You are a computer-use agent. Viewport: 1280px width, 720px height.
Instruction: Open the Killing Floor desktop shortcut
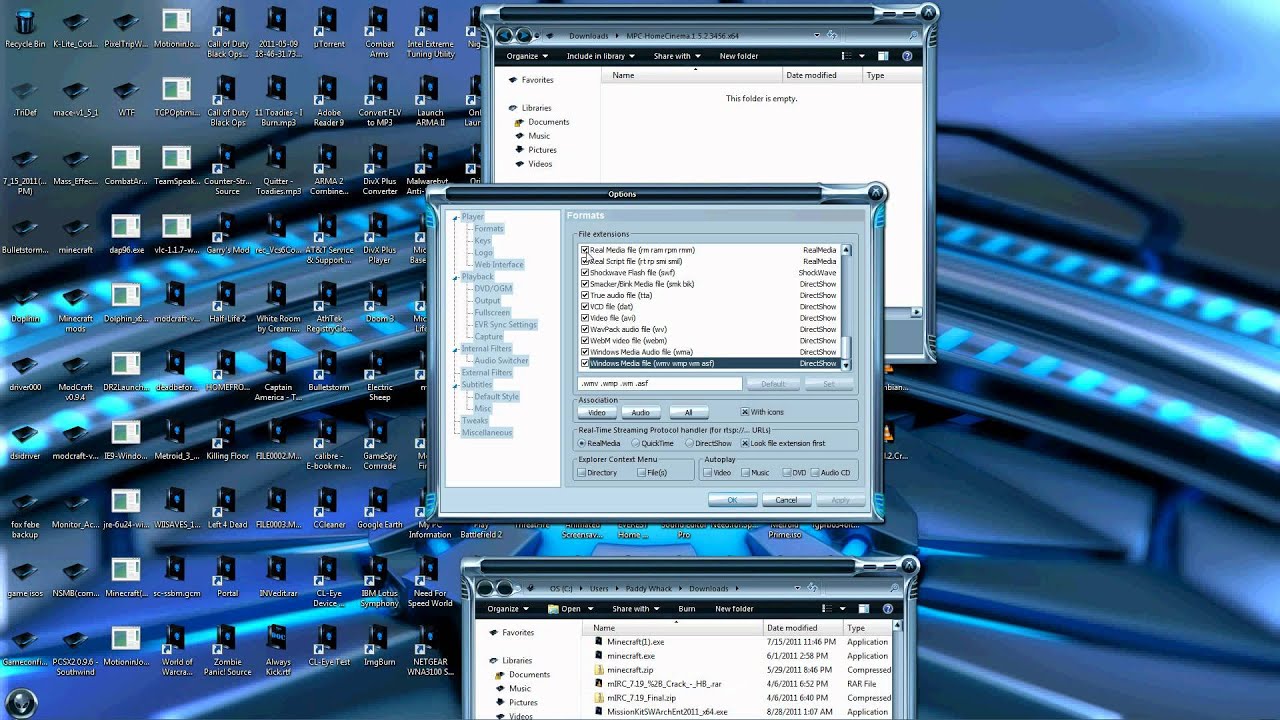click(227, 440)
